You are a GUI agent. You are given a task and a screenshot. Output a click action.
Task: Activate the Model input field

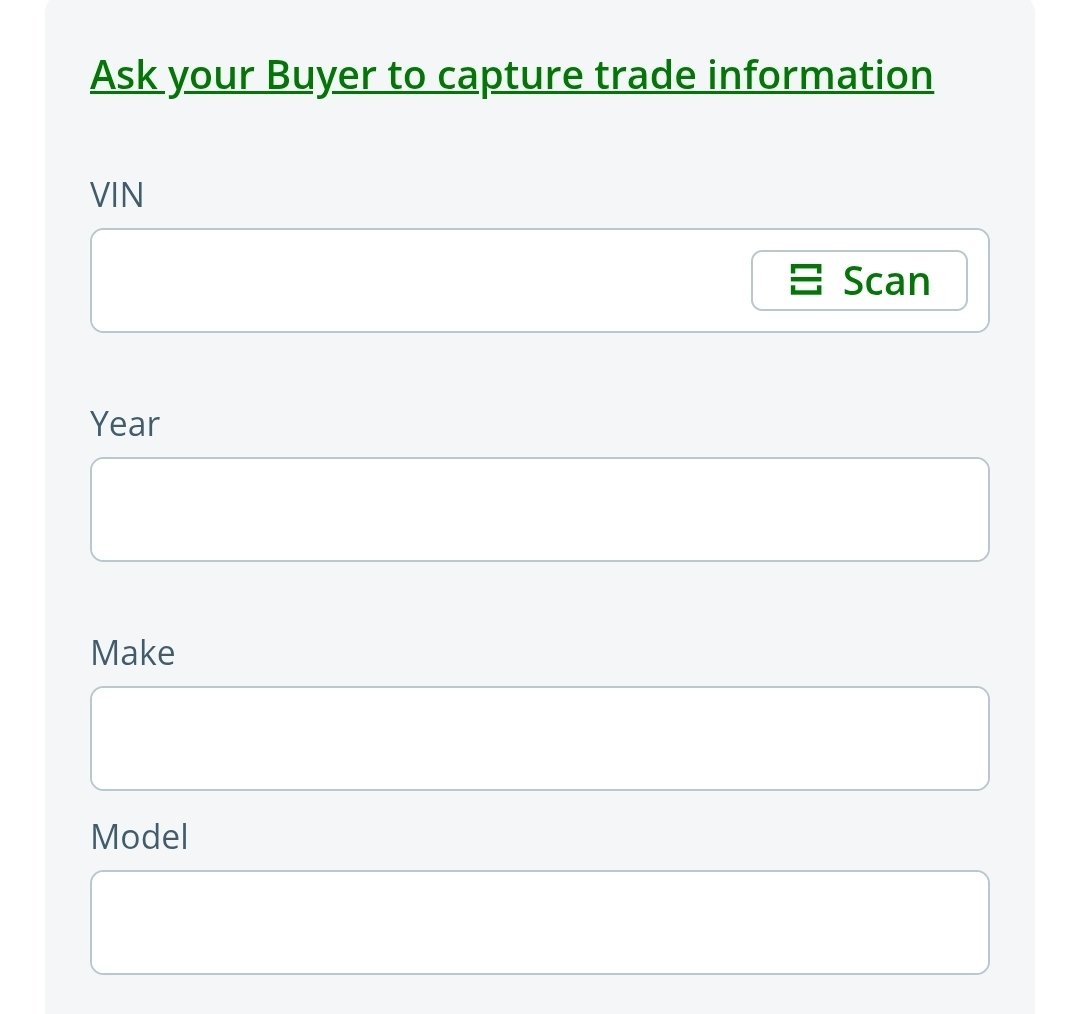(x=539, y=922)
